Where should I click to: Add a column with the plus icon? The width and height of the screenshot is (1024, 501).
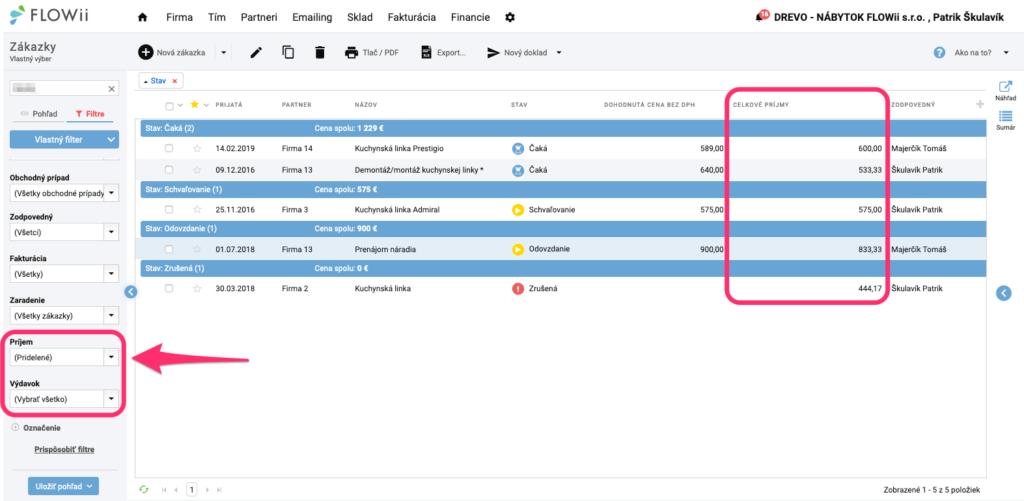coord(979,105)
